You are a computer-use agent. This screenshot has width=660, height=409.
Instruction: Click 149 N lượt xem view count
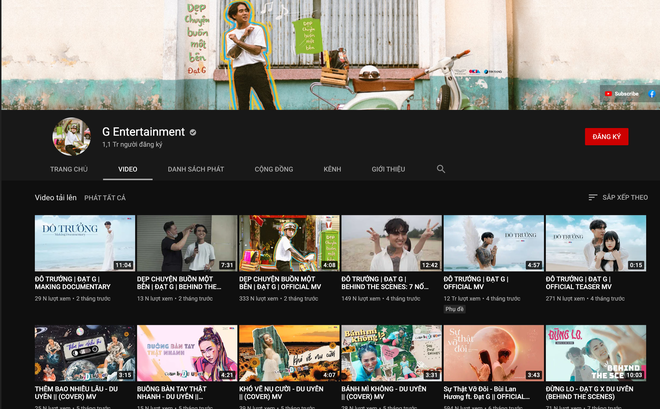click(361, 298)
